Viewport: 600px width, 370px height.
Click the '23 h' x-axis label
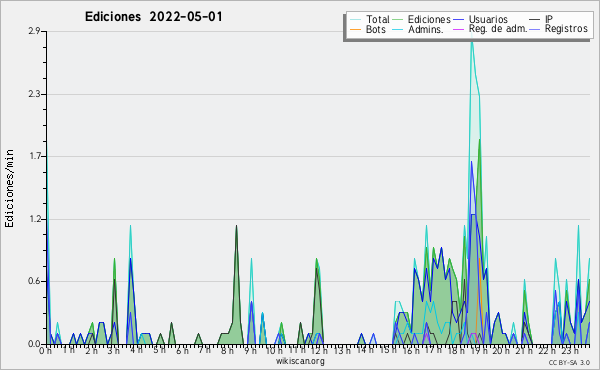(x=570, y=351)
